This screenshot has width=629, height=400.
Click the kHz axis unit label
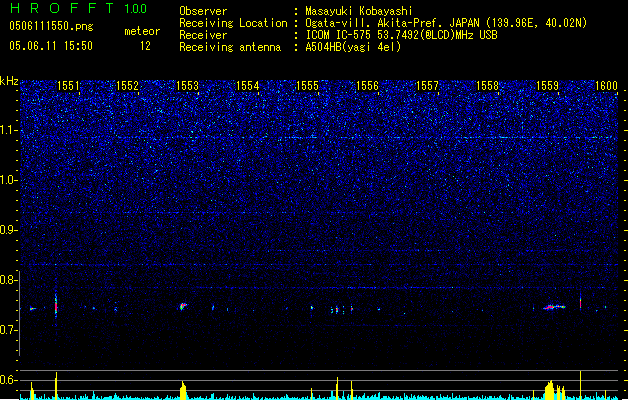pos(9,81)
